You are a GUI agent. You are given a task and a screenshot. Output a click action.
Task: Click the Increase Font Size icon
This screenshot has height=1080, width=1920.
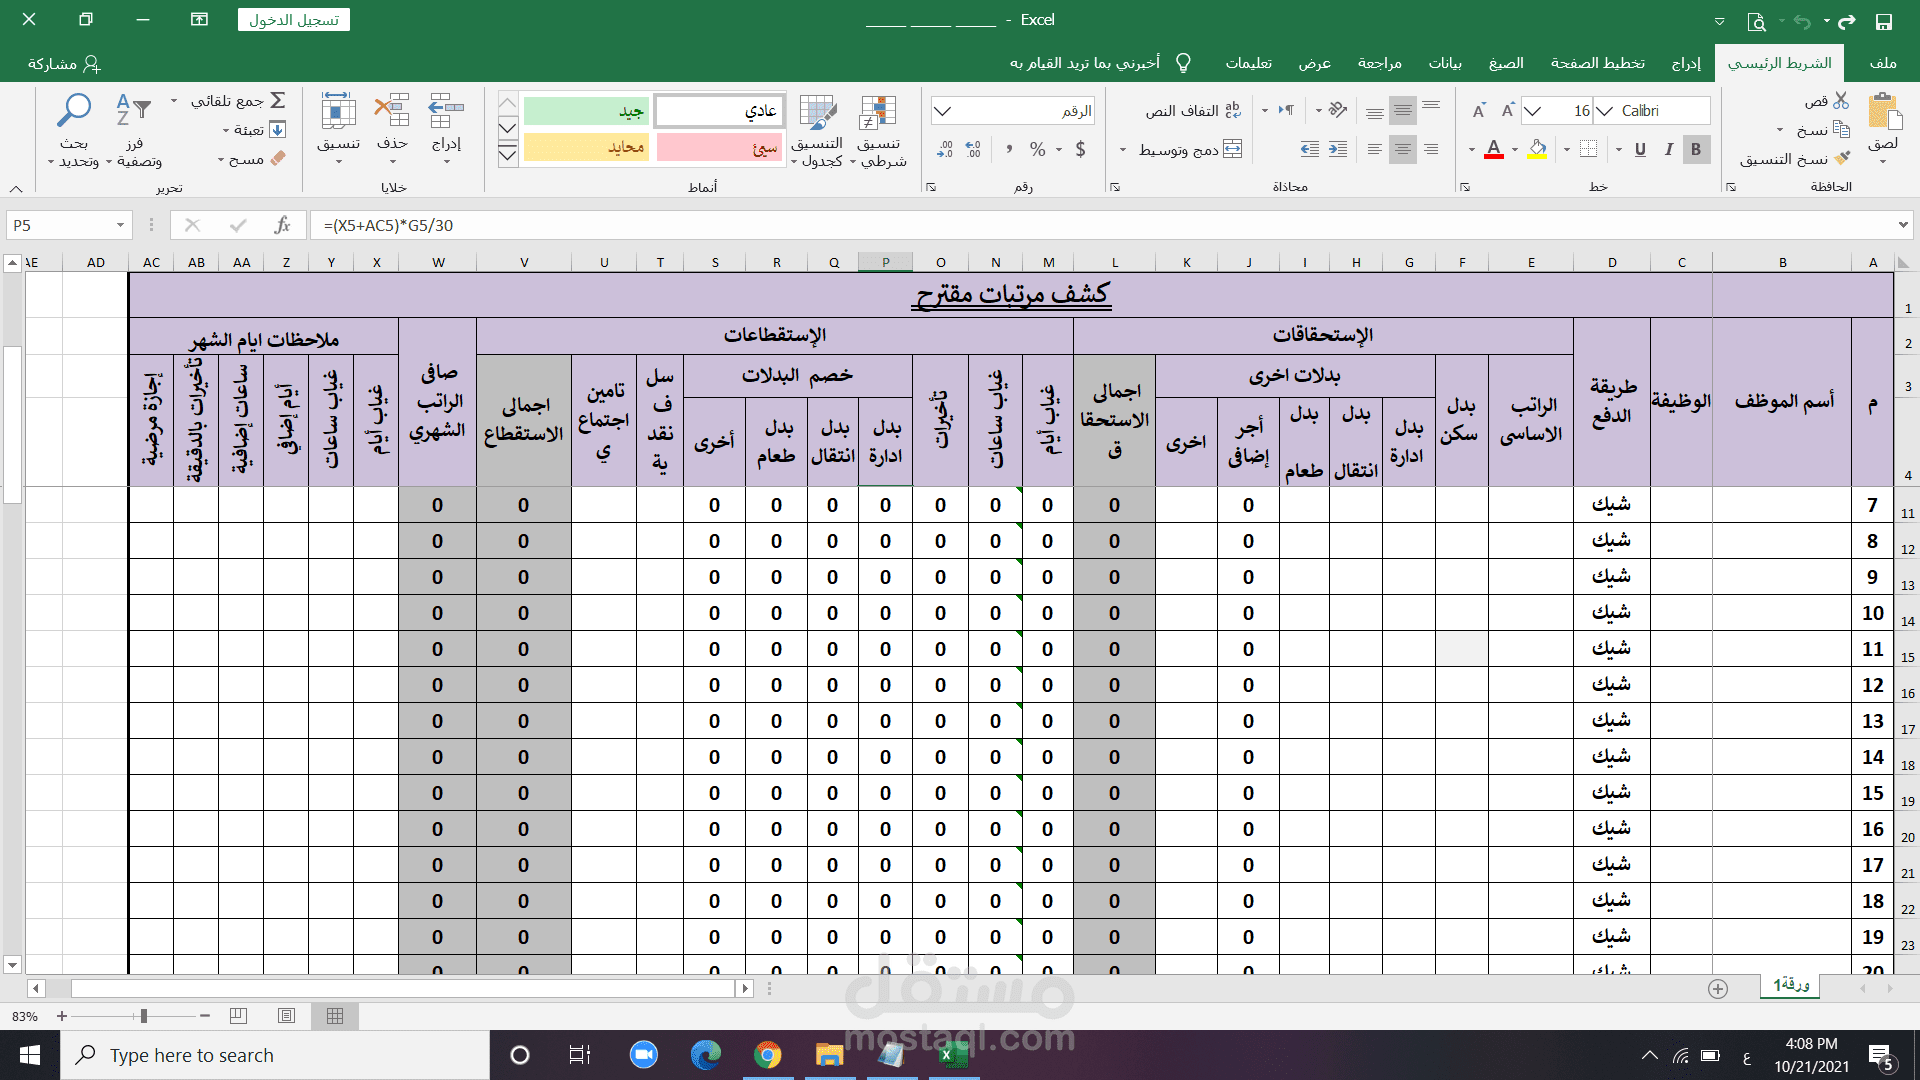[1508, 111]
